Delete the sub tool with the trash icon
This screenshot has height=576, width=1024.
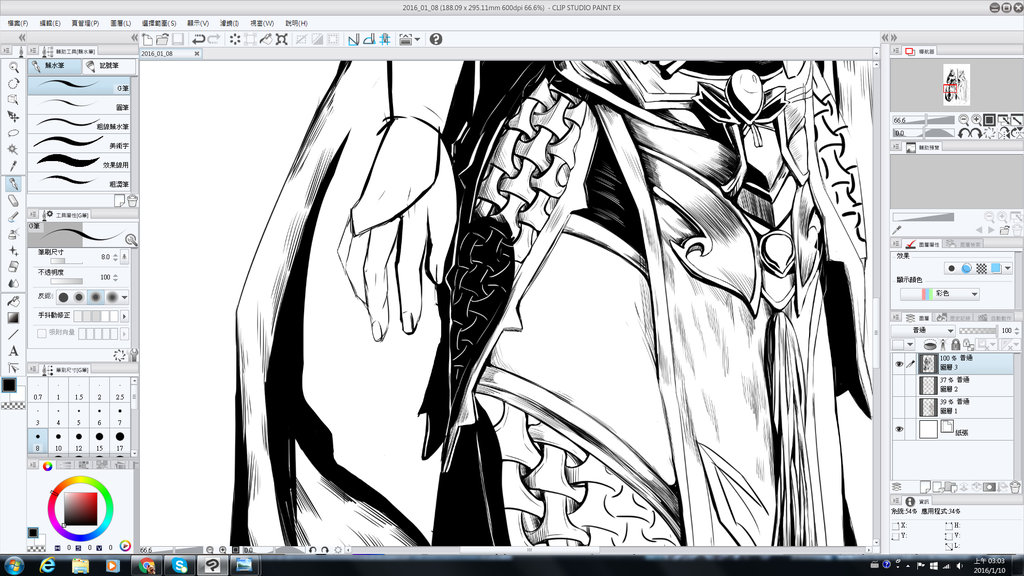pos(132,200)
